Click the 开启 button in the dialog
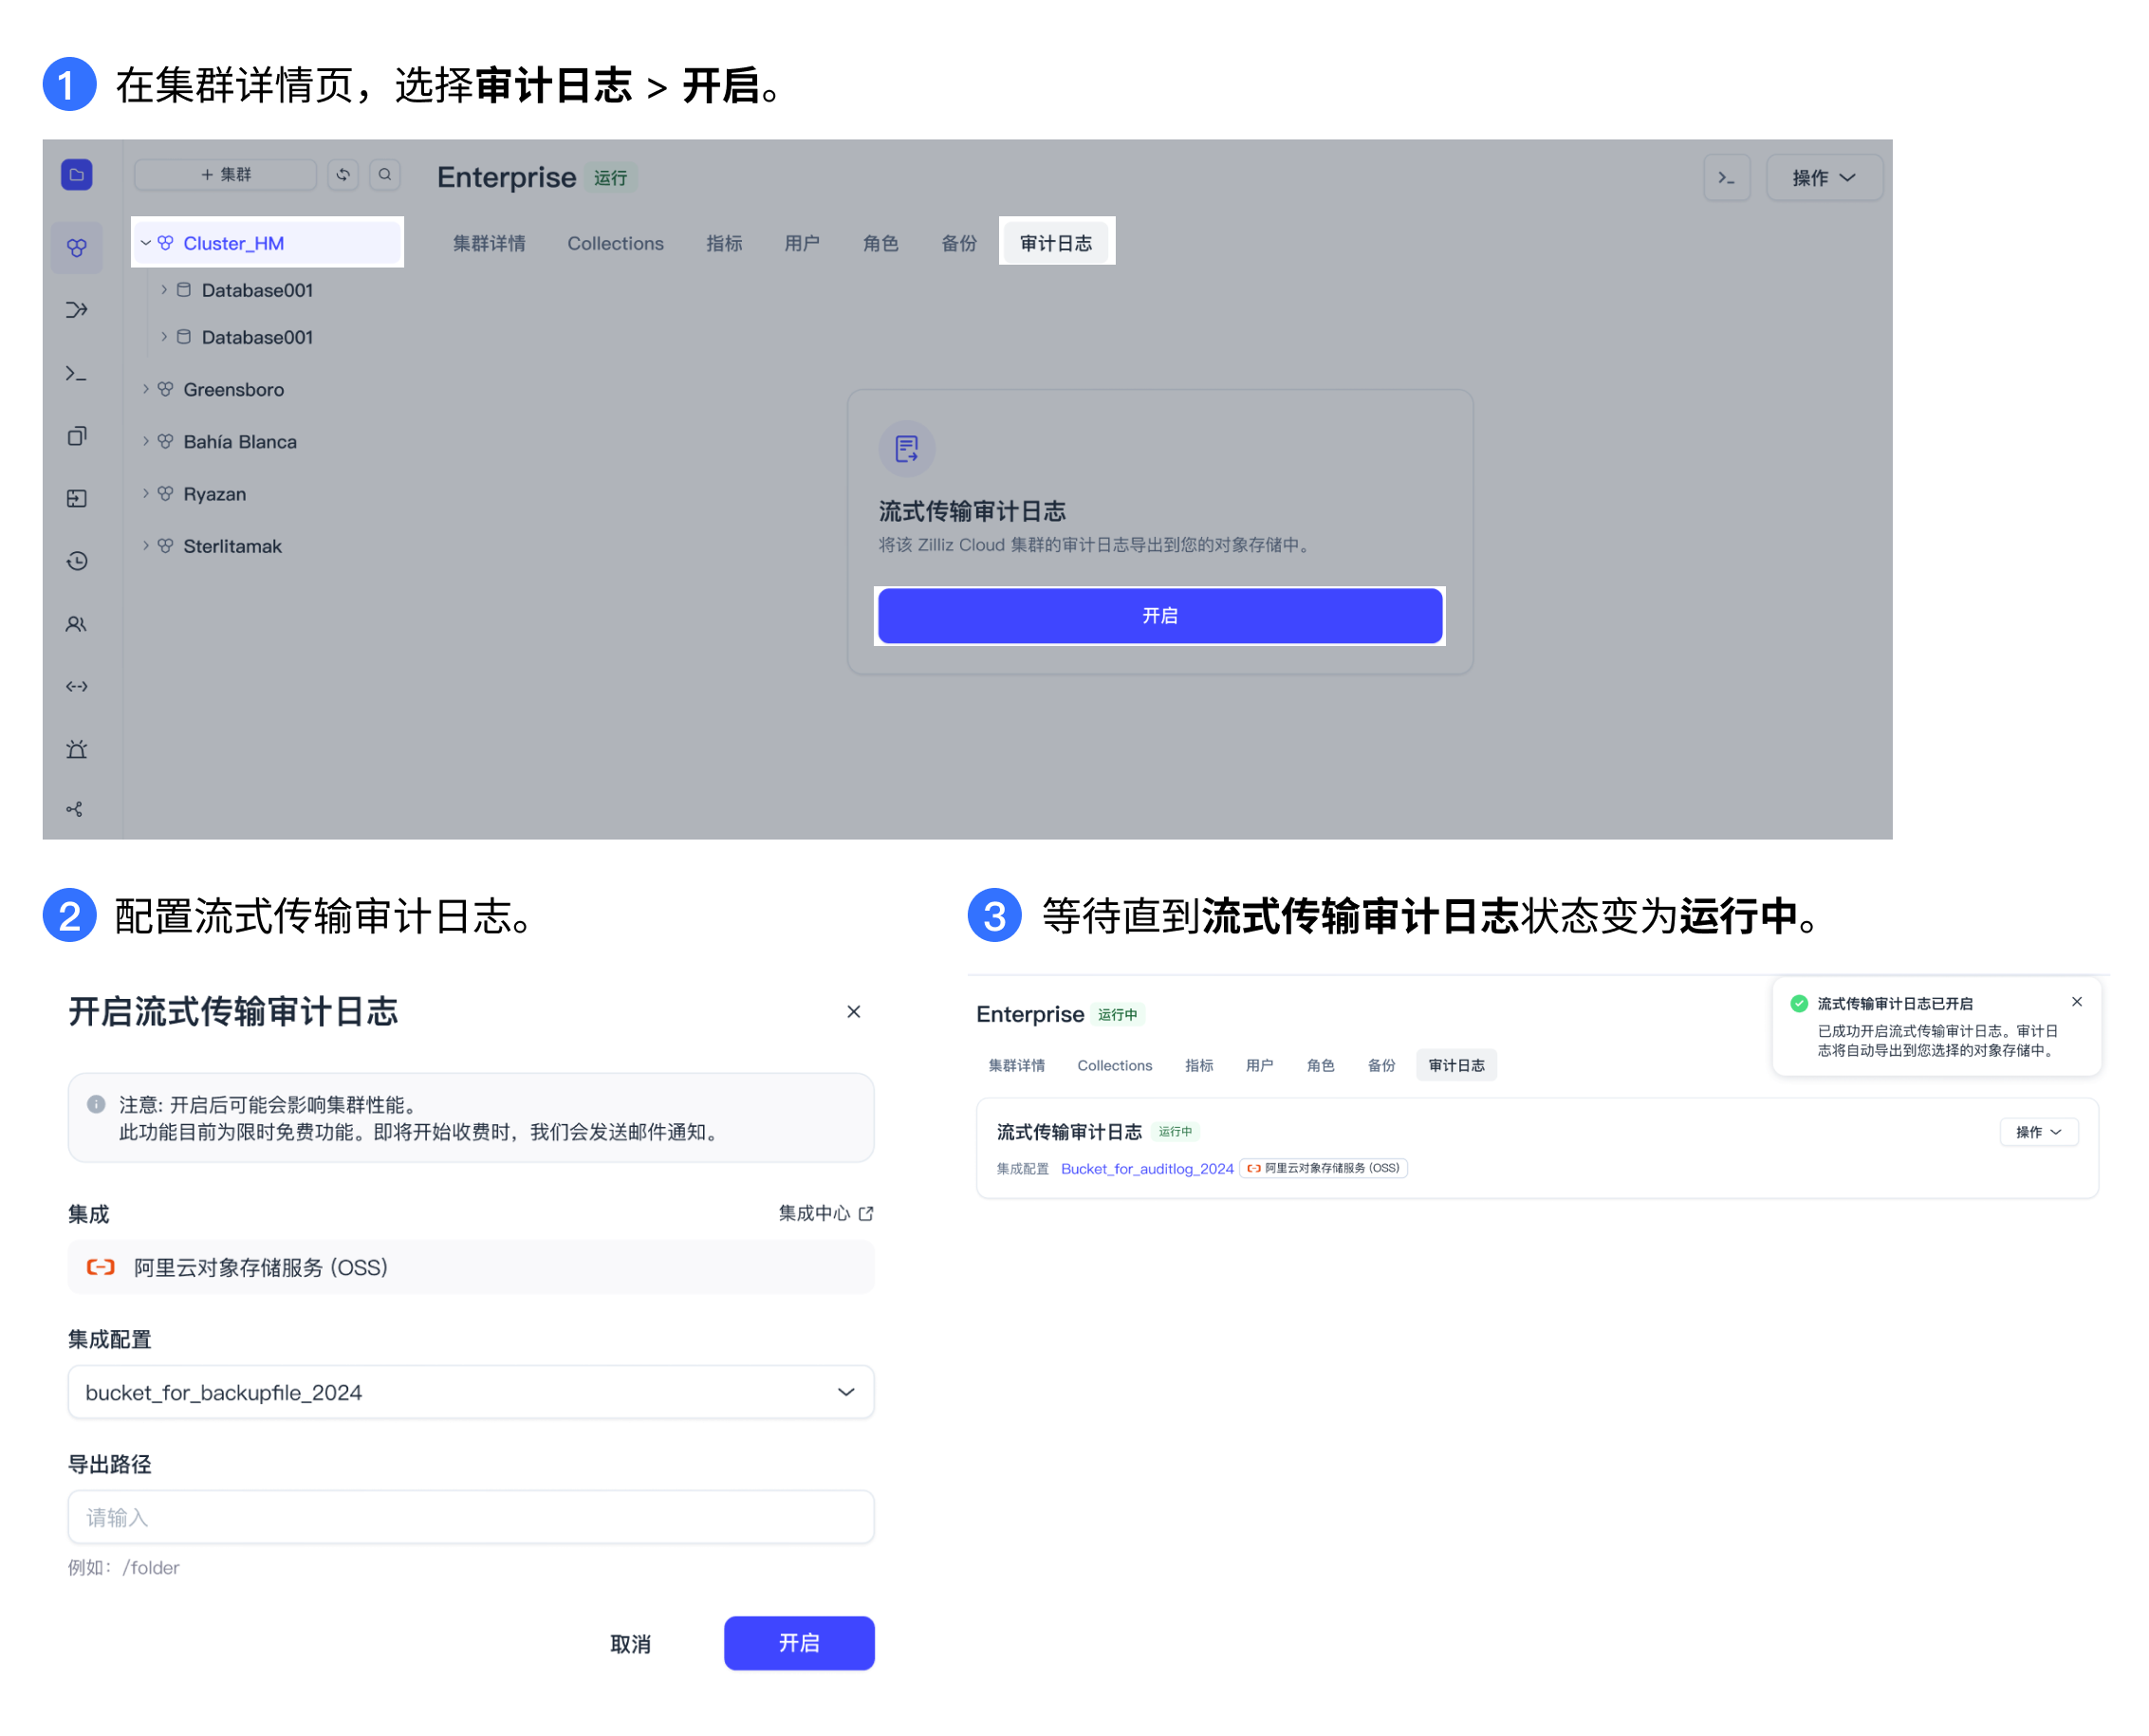 (x=799, y=1643)
